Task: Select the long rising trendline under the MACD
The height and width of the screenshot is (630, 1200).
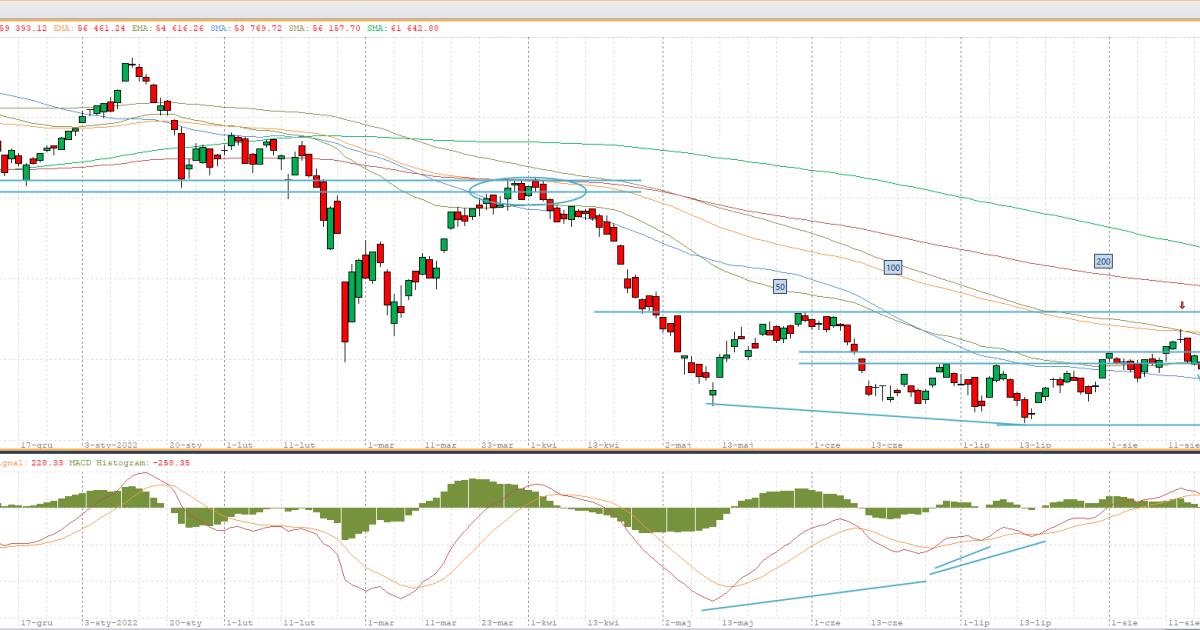Action: click(812, 596)
